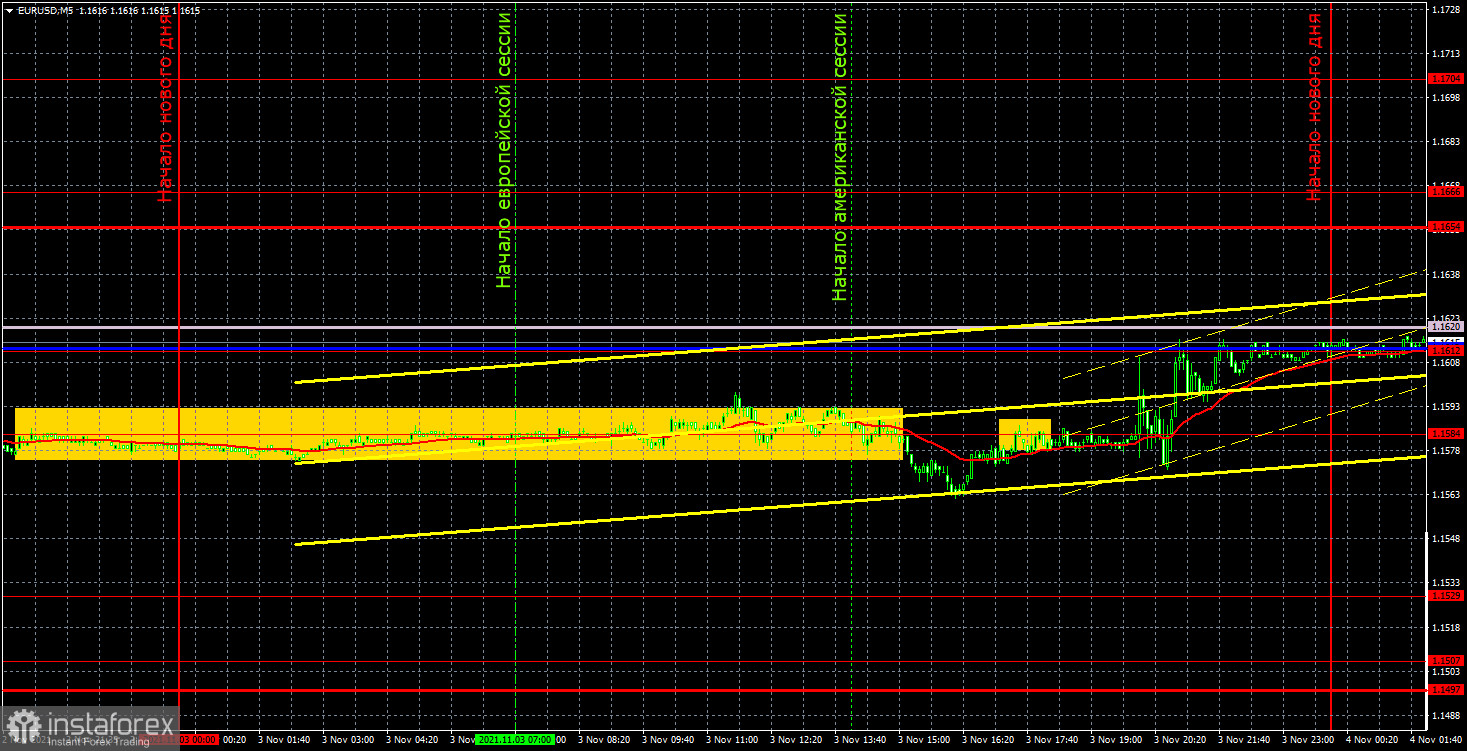Screen dimensions: 1467x751
Task: Click the 1.1608 value on price axis
Action: 1447,362
